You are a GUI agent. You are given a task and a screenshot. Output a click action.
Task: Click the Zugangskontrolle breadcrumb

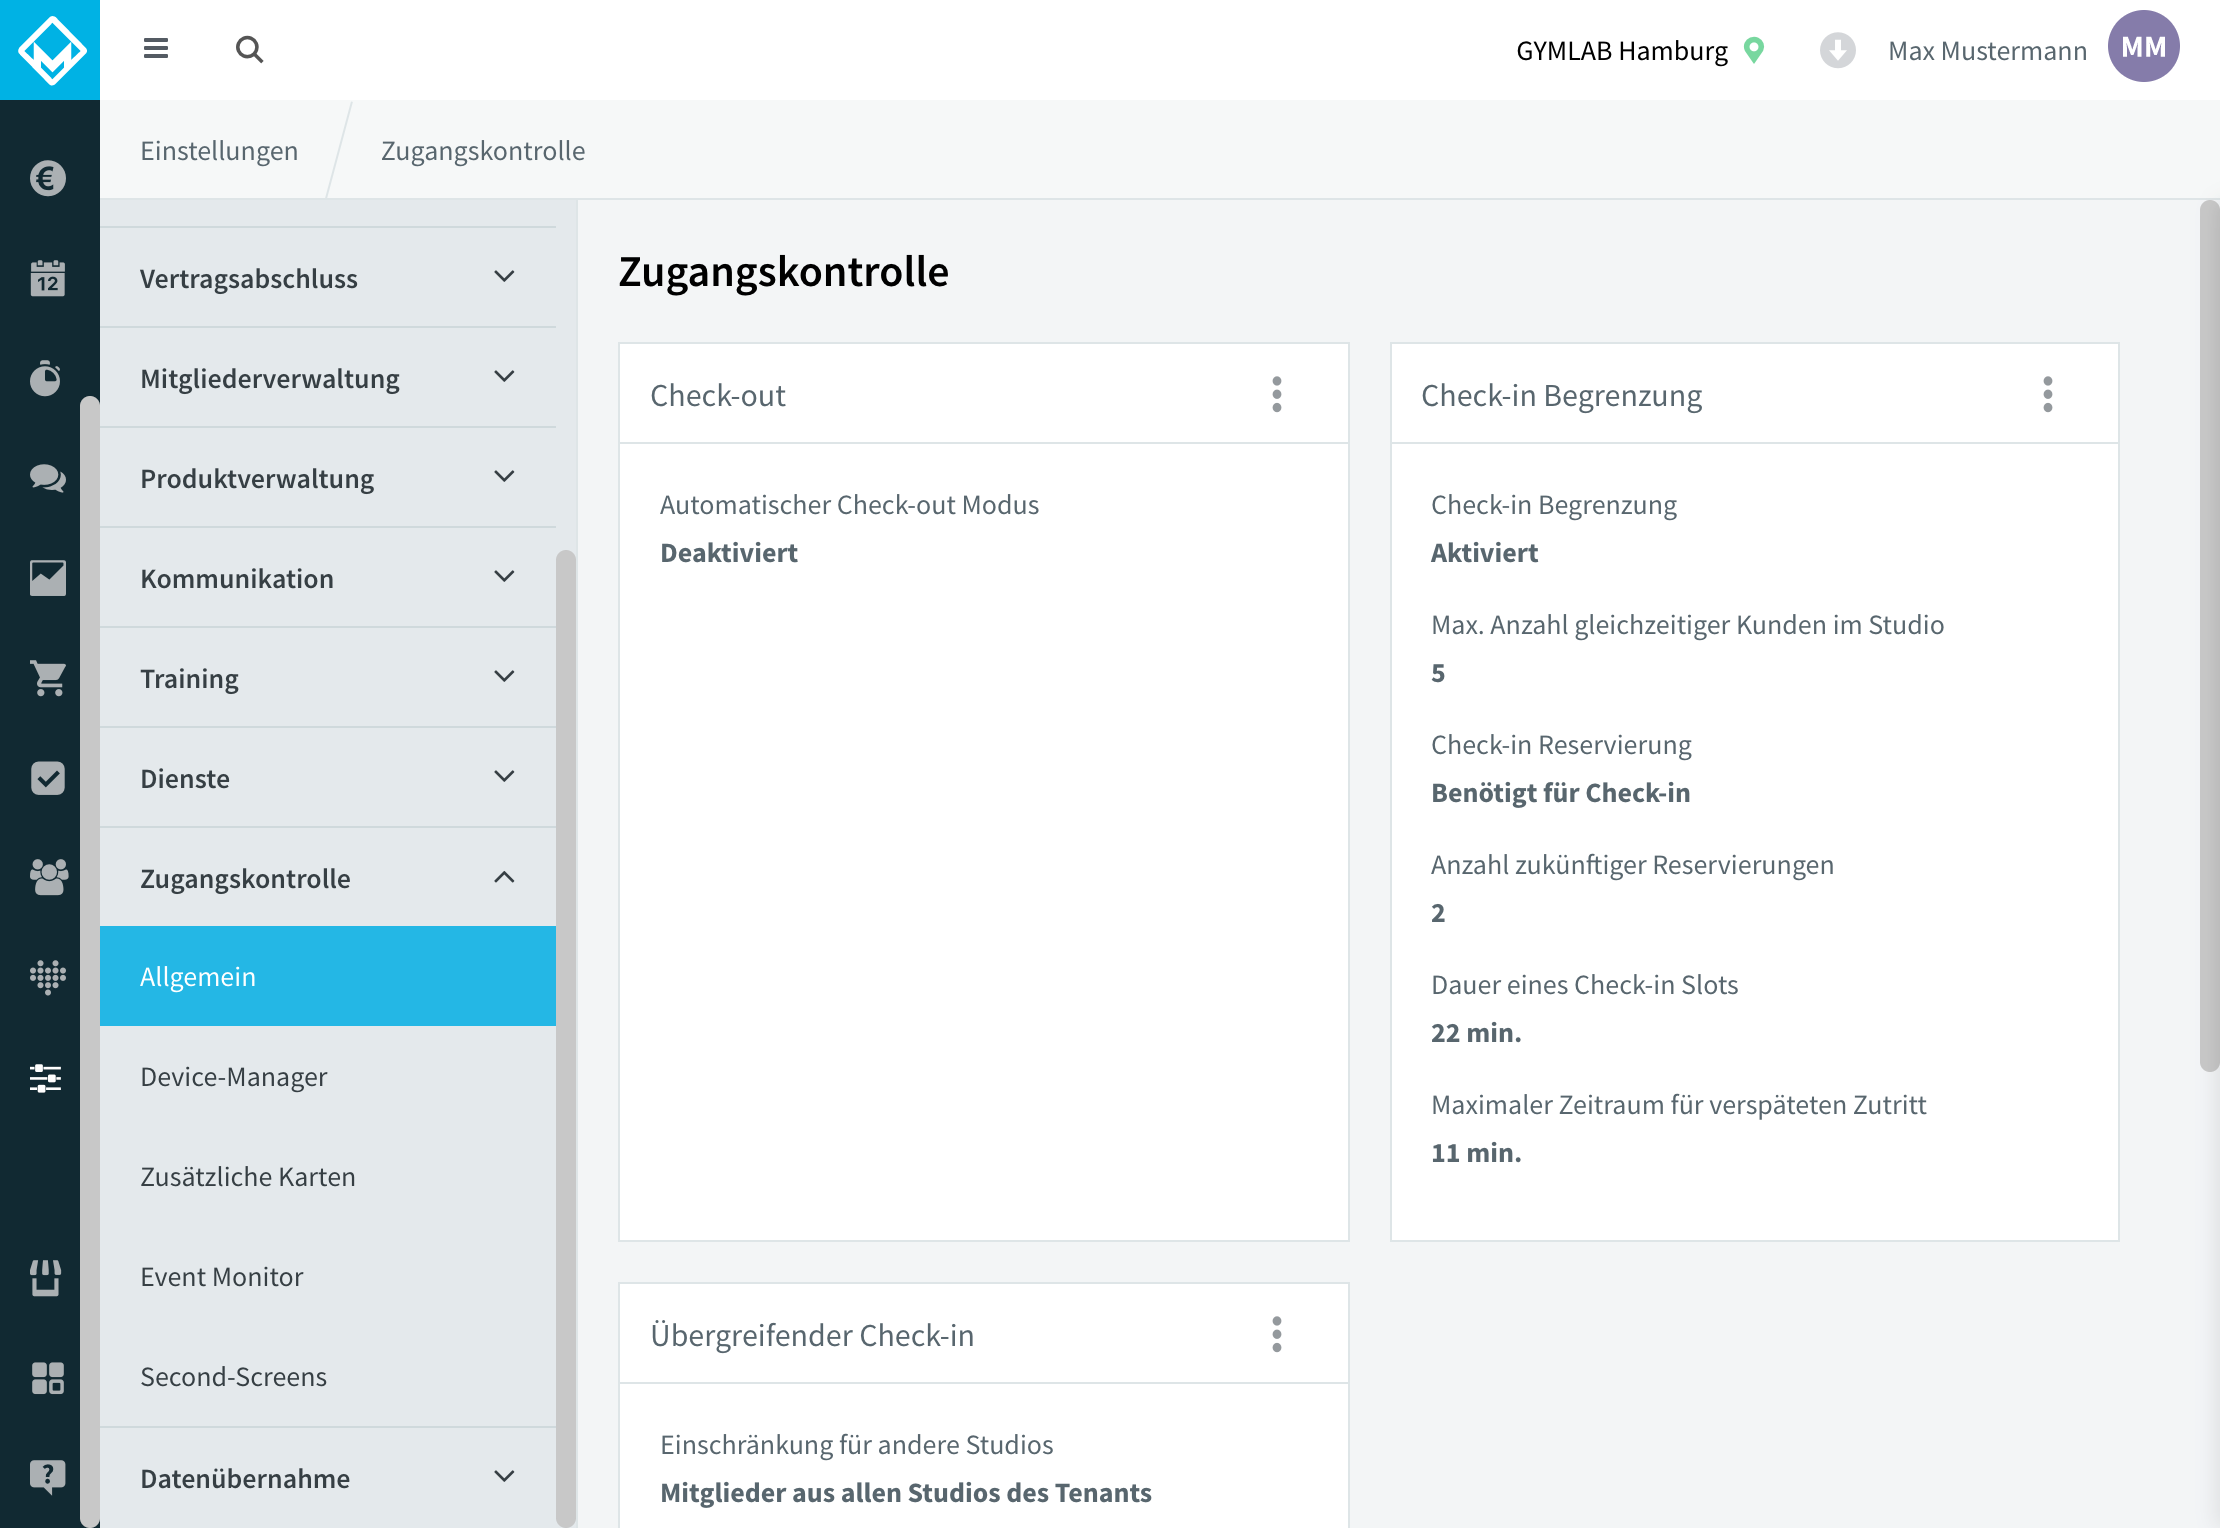[483, 150]
